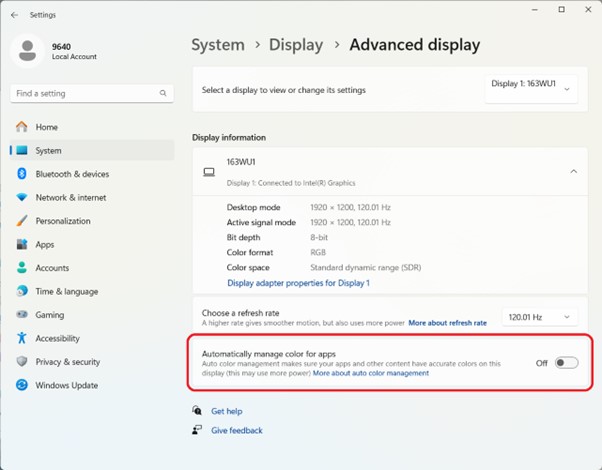602x470 pixels.
Task: Click the Personalization paintbrush icon
Action: pyautogui.click(x=21, y=221)
